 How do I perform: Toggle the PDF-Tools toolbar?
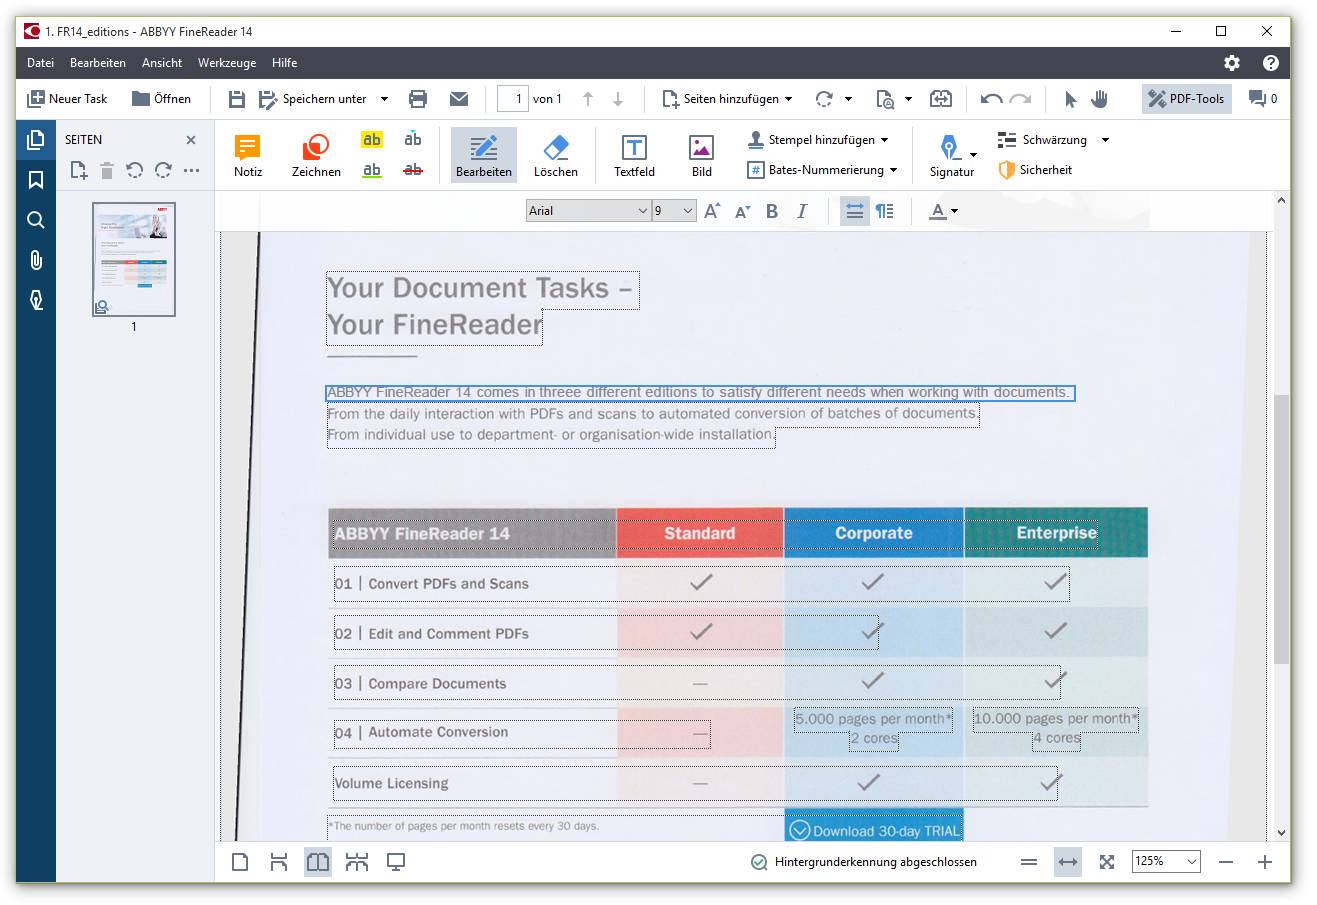(x=1186, y=99)
